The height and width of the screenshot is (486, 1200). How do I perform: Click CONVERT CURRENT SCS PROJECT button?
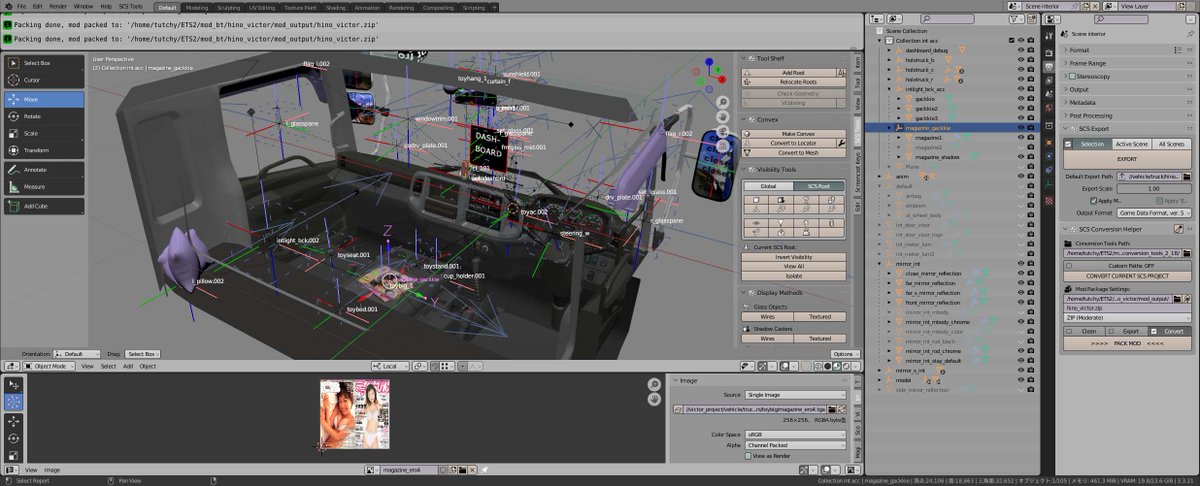tap(1125, 276)
